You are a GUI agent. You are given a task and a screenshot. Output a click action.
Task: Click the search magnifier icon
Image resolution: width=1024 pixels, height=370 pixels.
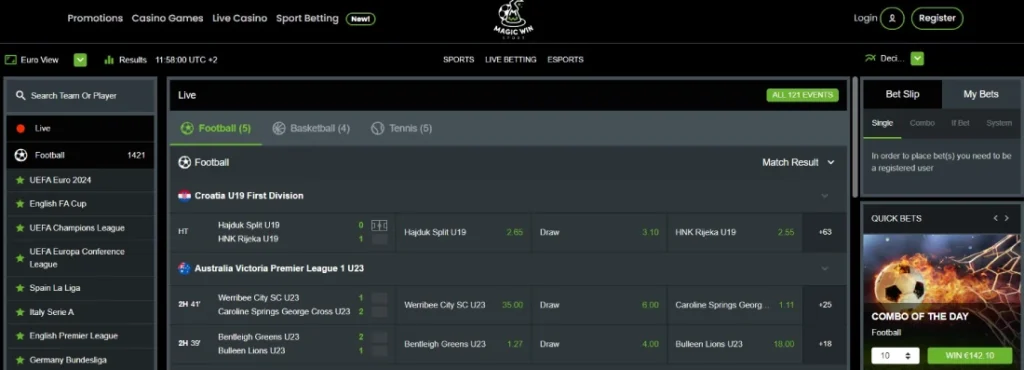(21, 95)
